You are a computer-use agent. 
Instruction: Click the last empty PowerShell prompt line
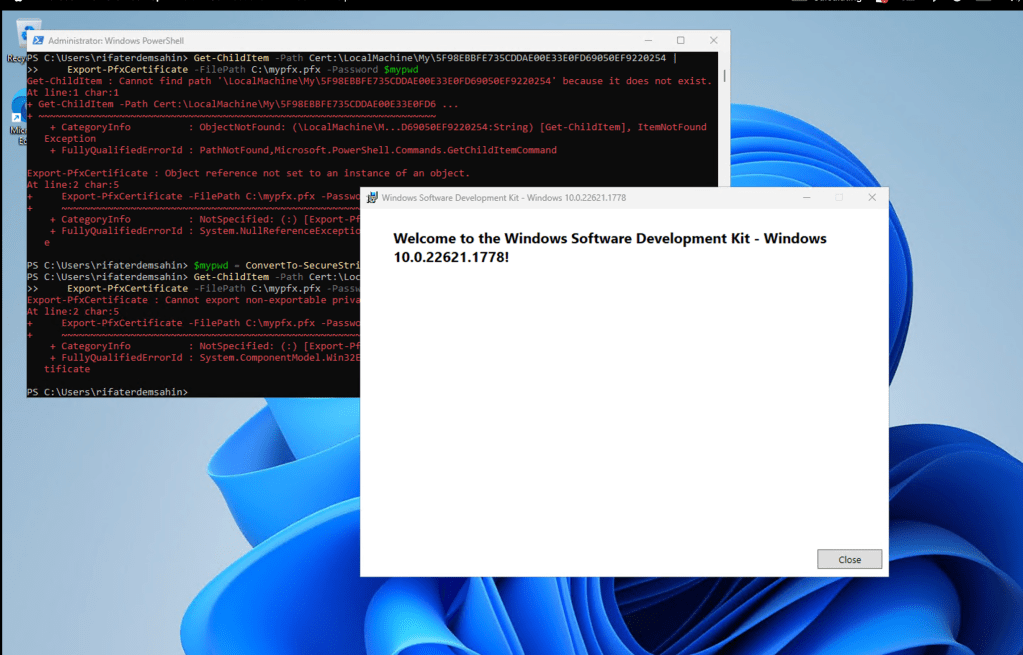108,392
